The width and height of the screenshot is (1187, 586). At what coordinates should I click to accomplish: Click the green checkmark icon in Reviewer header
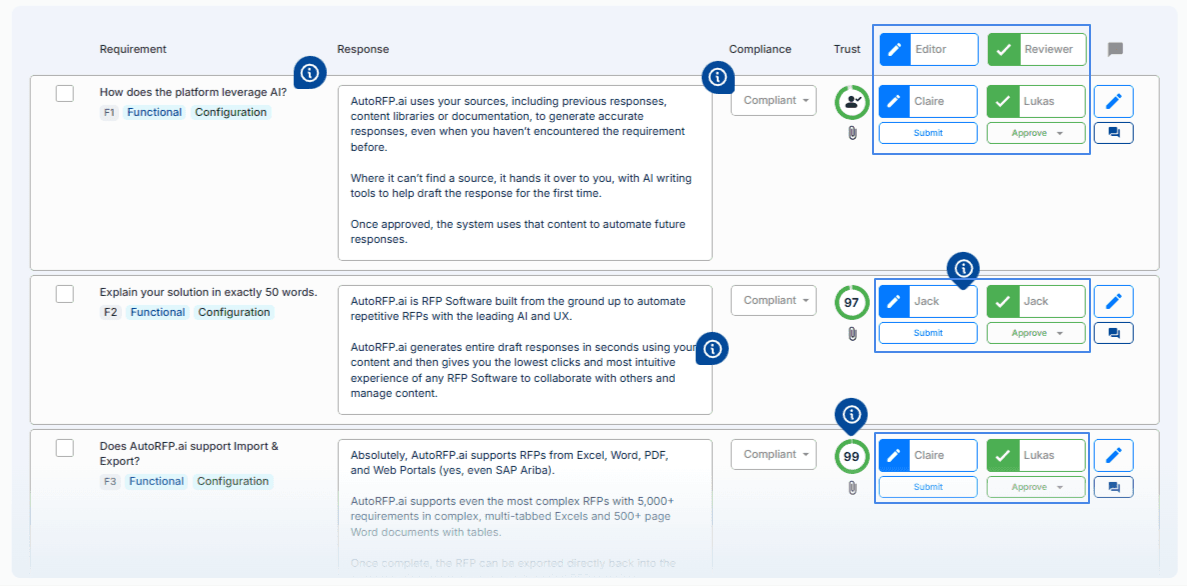tap(1004, 49)
